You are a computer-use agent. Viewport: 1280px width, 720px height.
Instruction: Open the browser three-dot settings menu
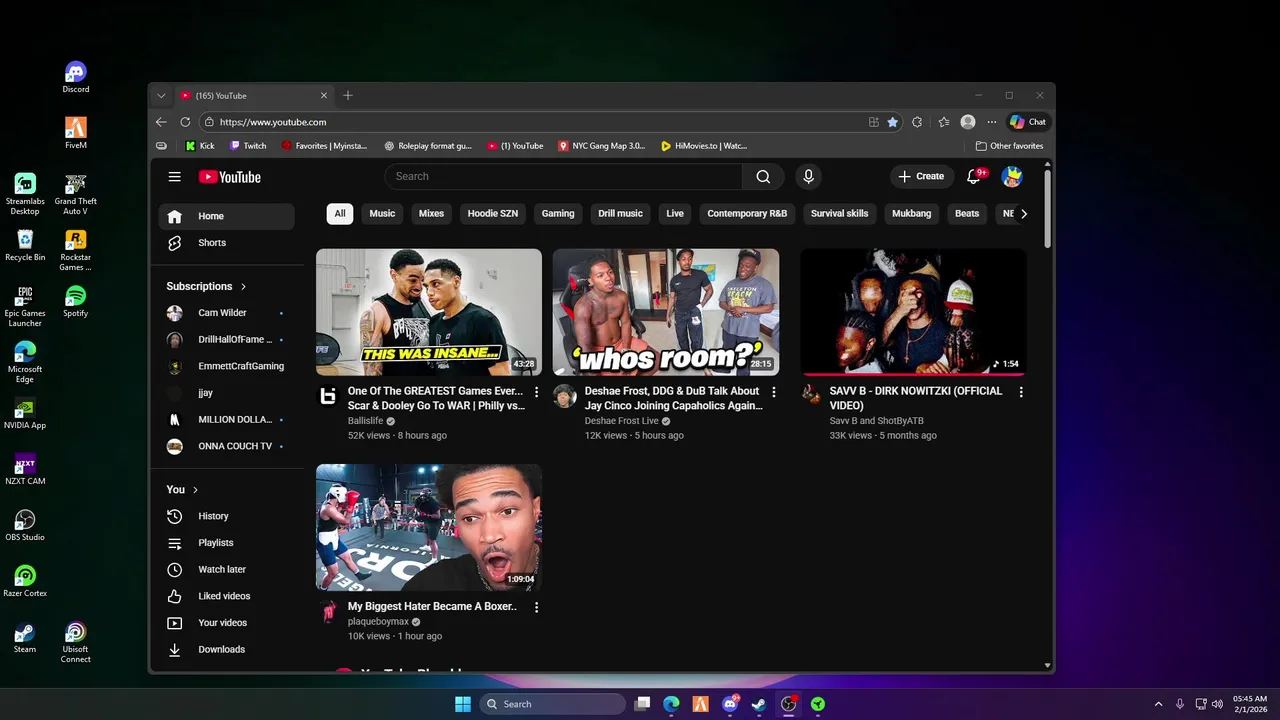pos(992,122)
